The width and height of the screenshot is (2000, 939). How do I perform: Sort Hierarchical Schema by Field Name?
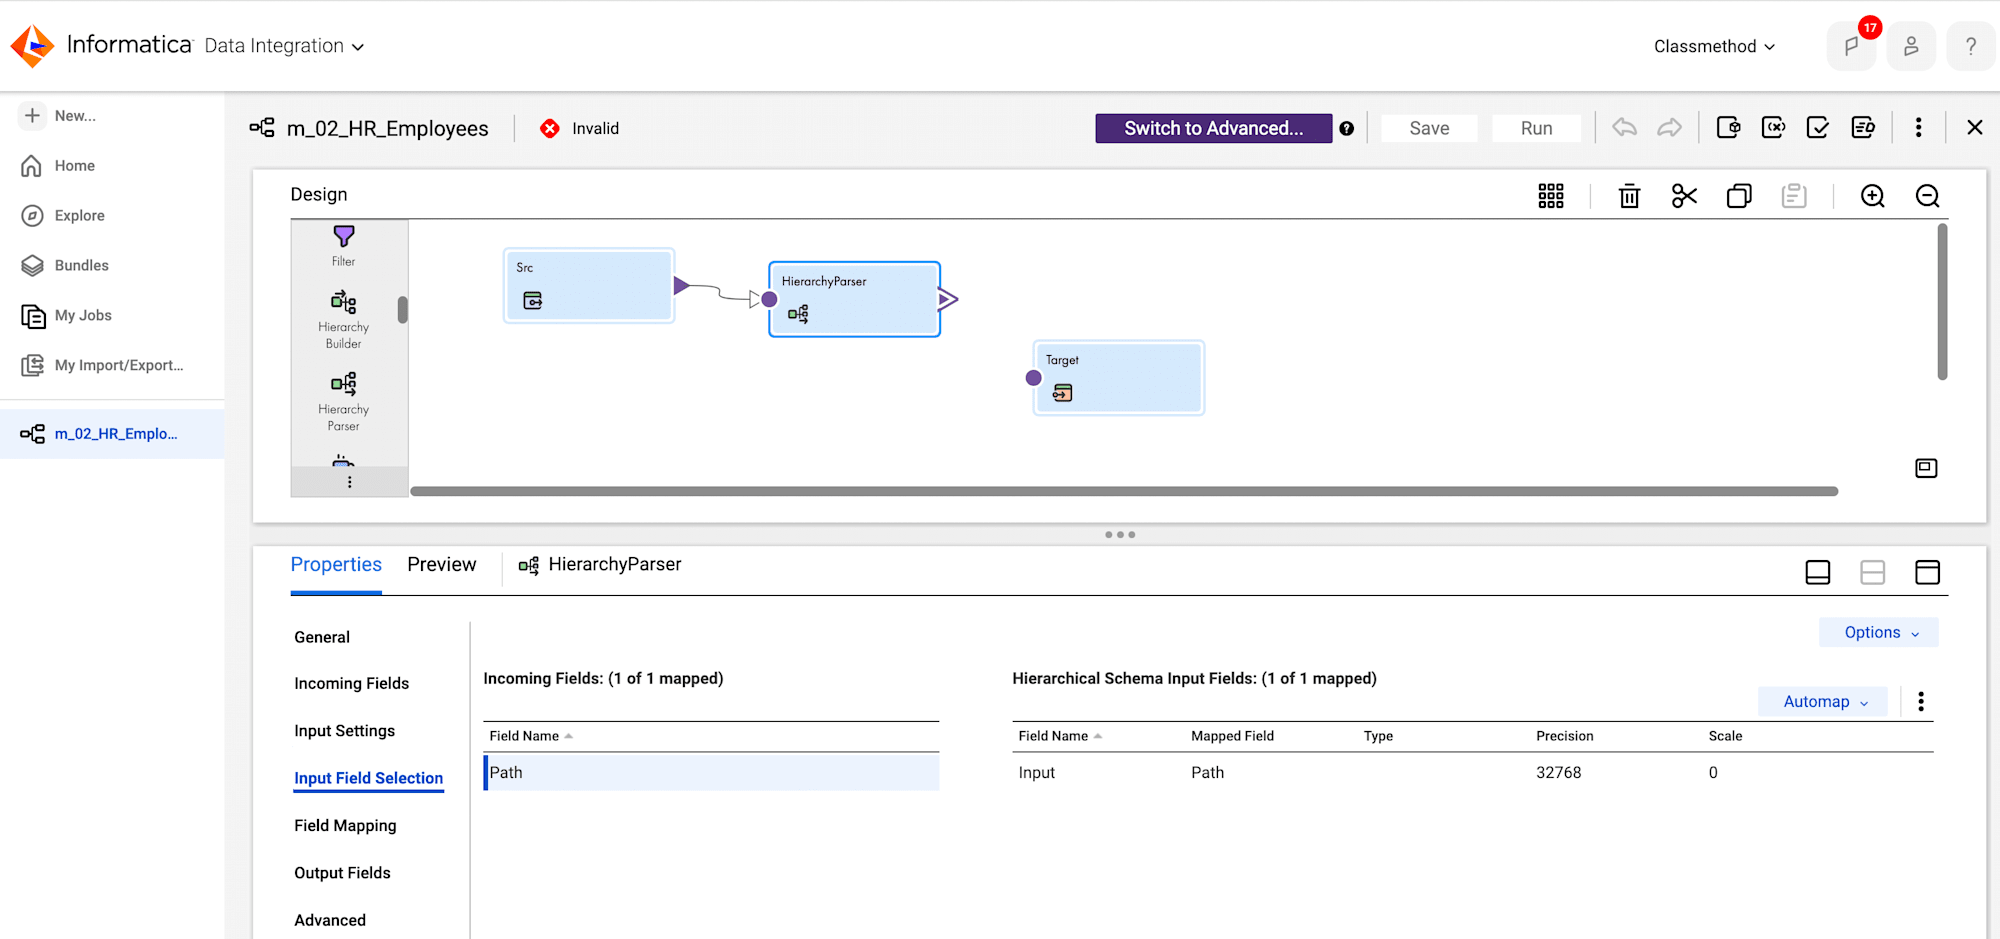(1060, 736)
